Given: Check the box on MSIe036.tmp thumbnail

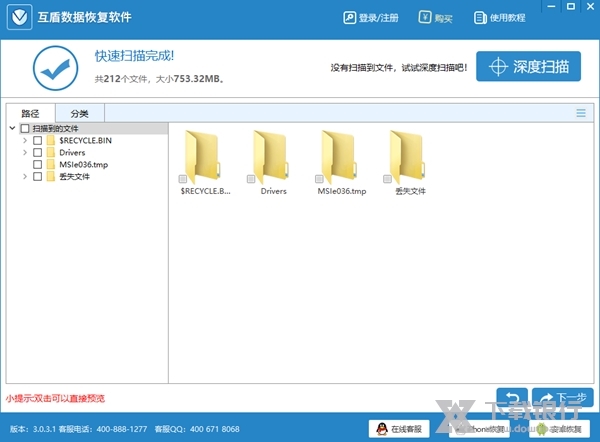Looking at the screenshot, I should click(319, 179).
